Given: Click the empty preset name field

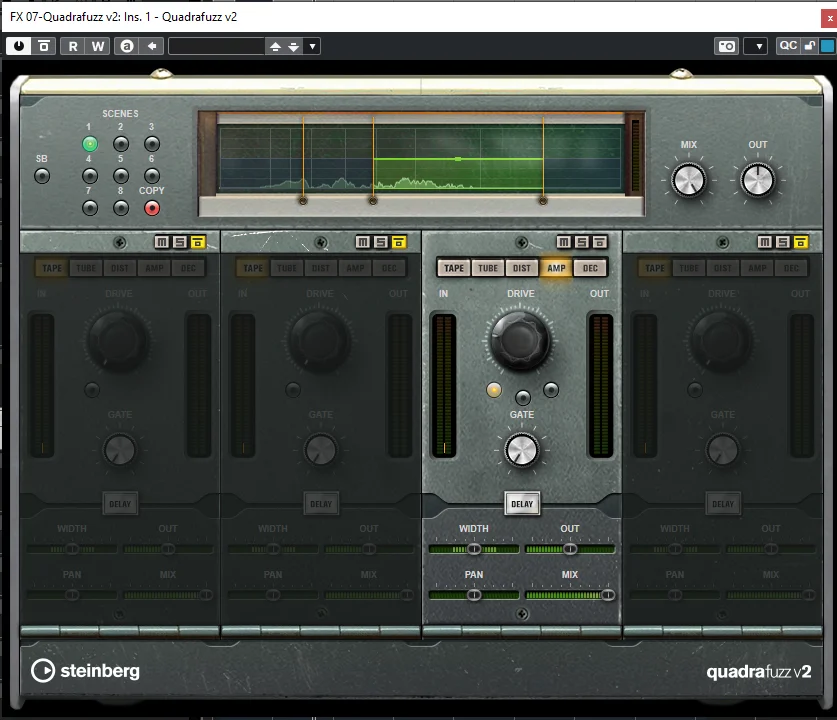Looking at the screenshot, I should pyautogui.click(x=217, y=46).
